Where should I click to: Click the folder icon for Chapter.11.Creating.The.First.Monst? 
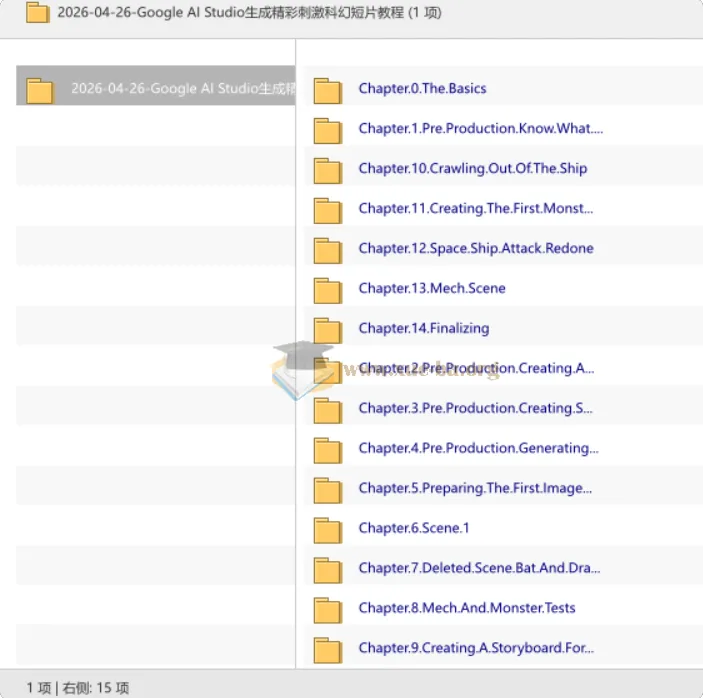[x=328, y=211]
